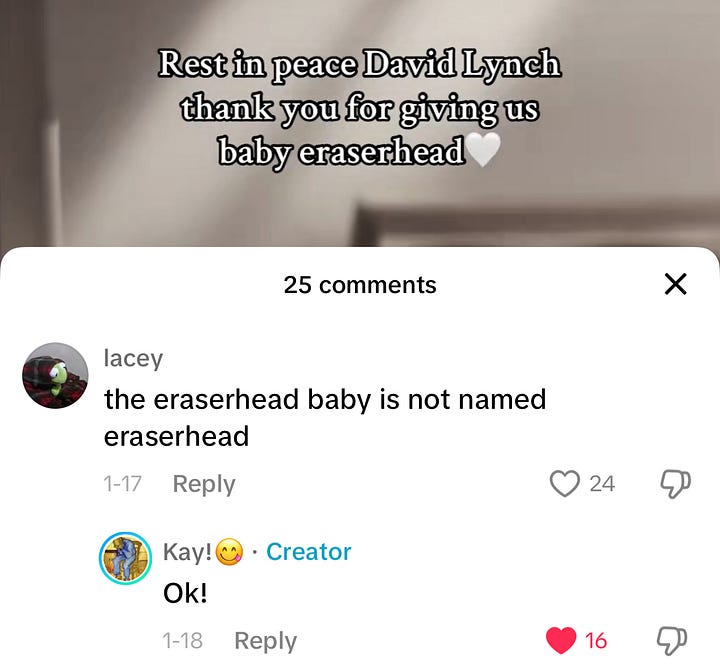Reply to Kay's 'Ok!' comment

(x=265, y=640)
